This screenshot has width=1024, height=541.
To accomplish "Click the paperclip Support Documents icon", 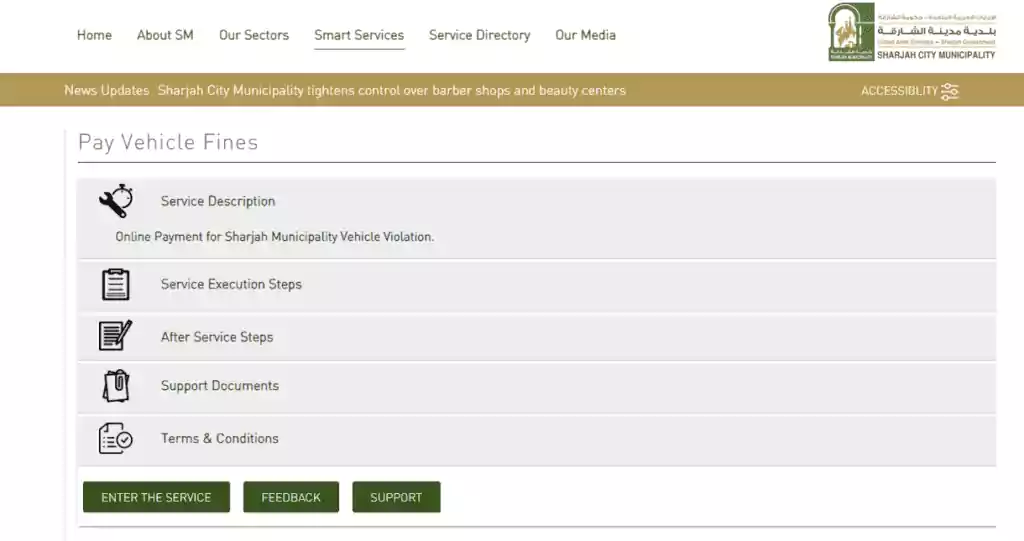I will 116,385.
